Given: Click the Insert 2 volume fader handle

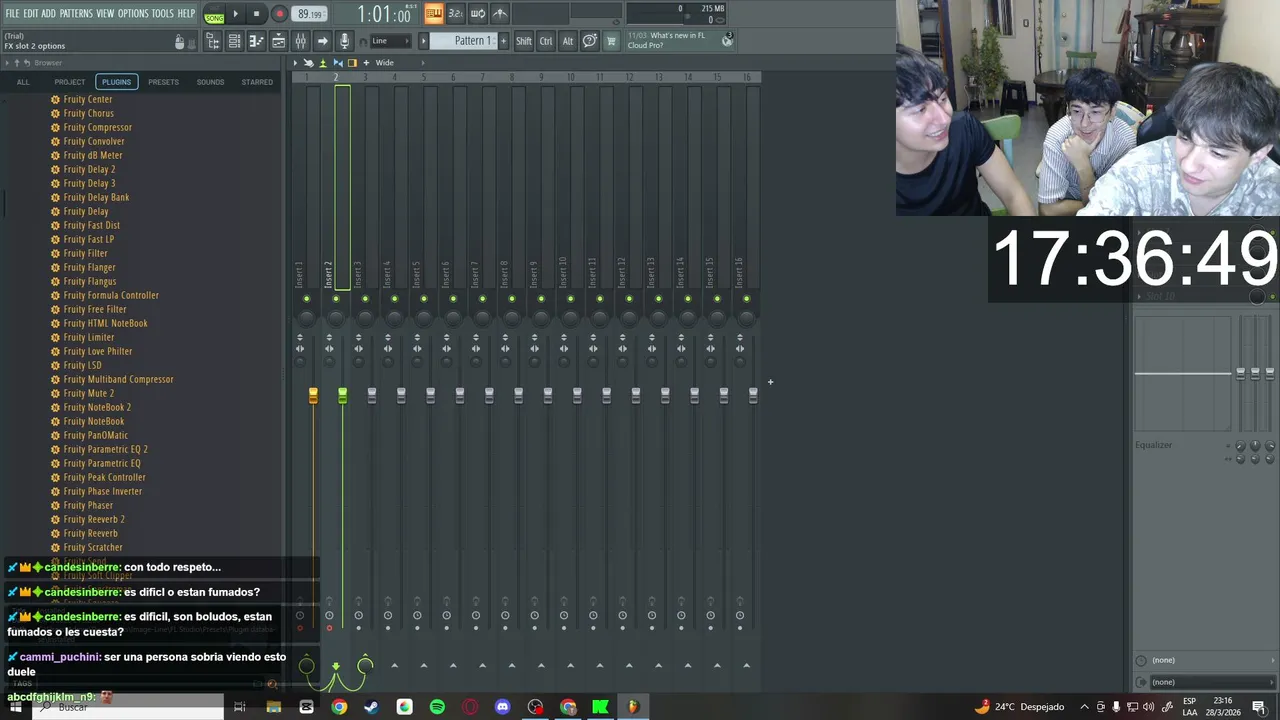Looking at the screenshot, I should pos(342,396).
